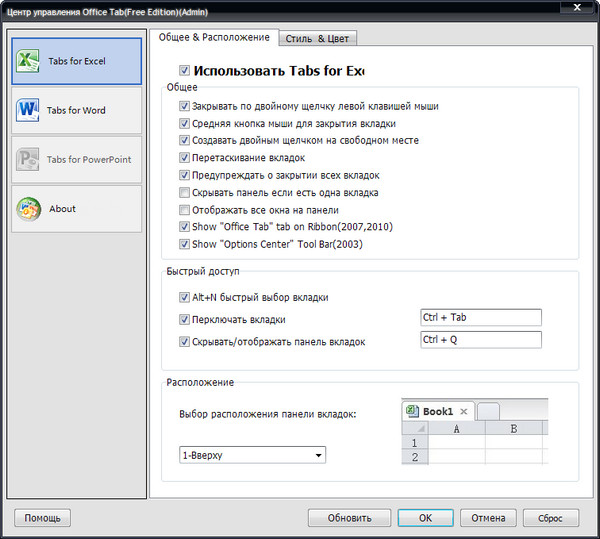Viewport: 600px width, 539px height.
Task: Uncheck 'Alt+N быстрый выбор вкладки'
Action: [x=184, y=297]
